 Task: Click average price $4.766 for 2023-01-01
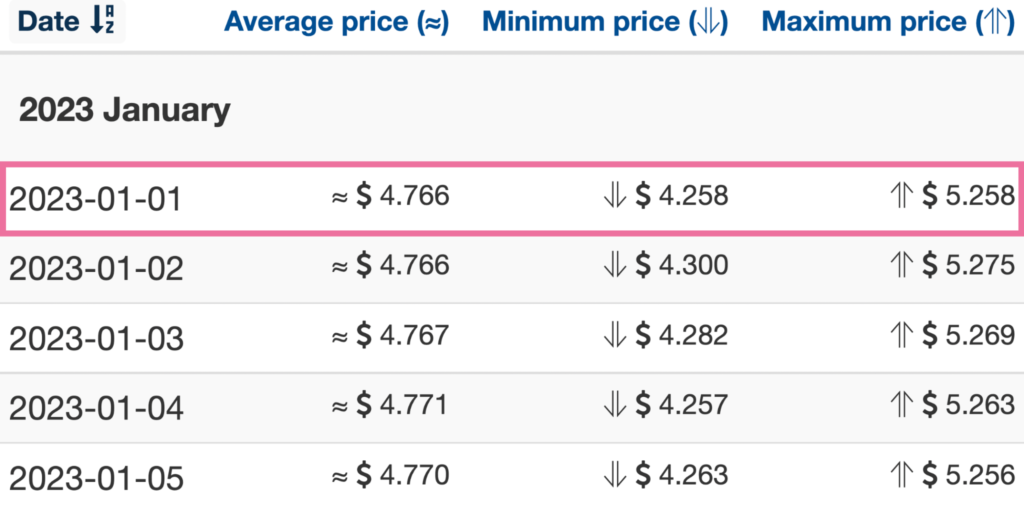pyautogui.click(x=391, y=196)
